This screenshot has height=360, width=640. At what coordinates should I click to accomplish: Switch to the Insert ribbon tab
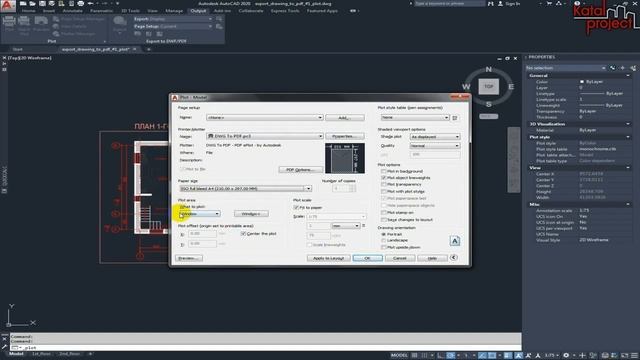point(49,11)
